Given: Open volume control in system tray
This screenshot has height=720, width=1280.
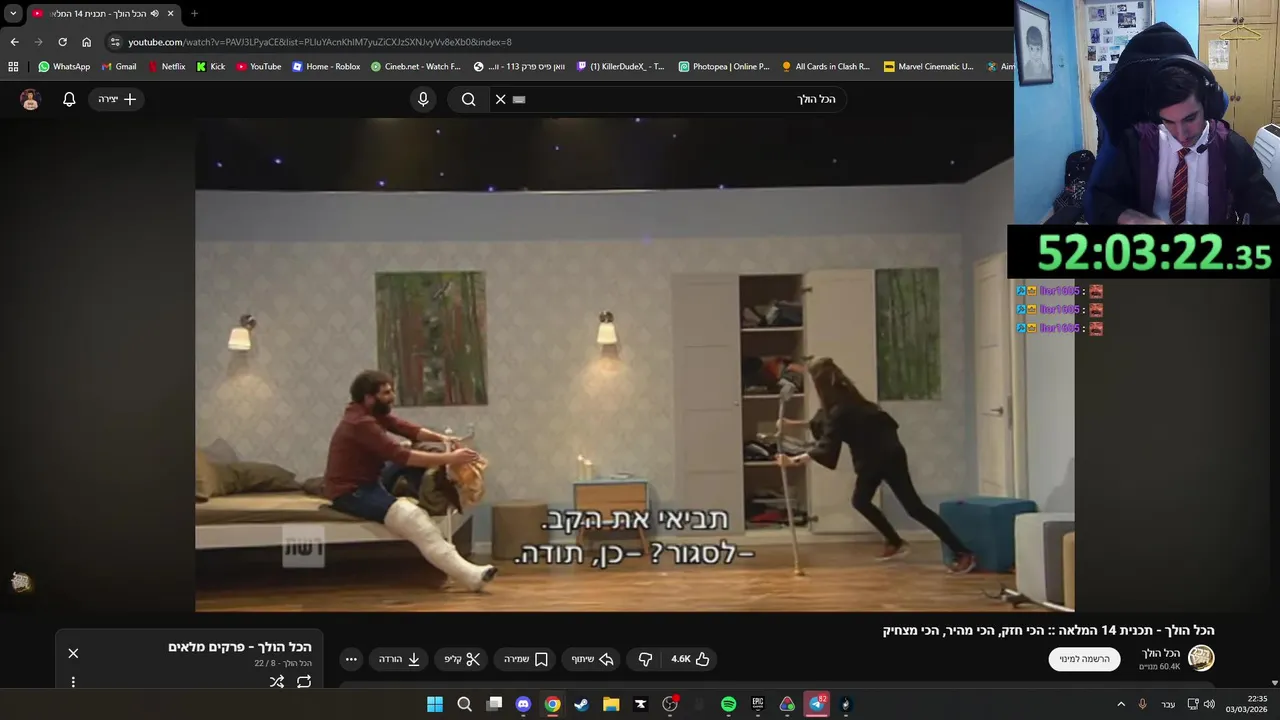Looking at the screenshot, I should (1209, 704).
